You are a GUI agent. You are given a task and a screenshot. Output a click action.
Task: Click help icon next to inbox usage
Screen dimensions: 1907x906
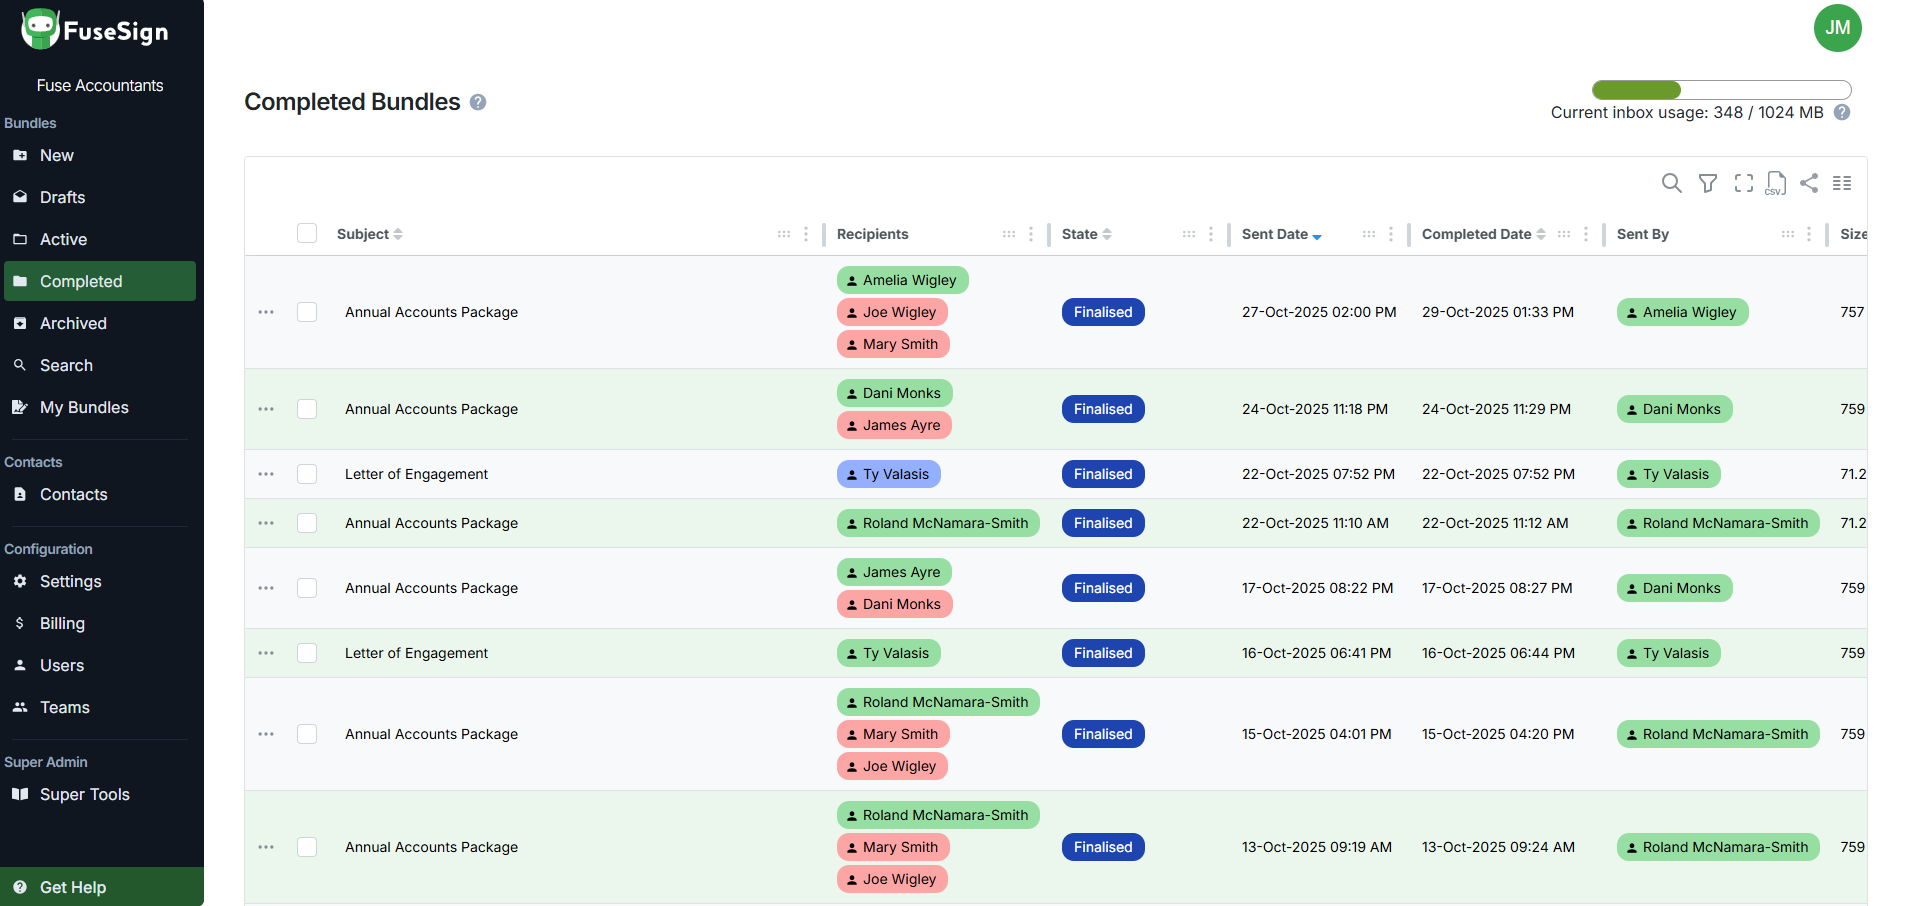(1842, 113)
